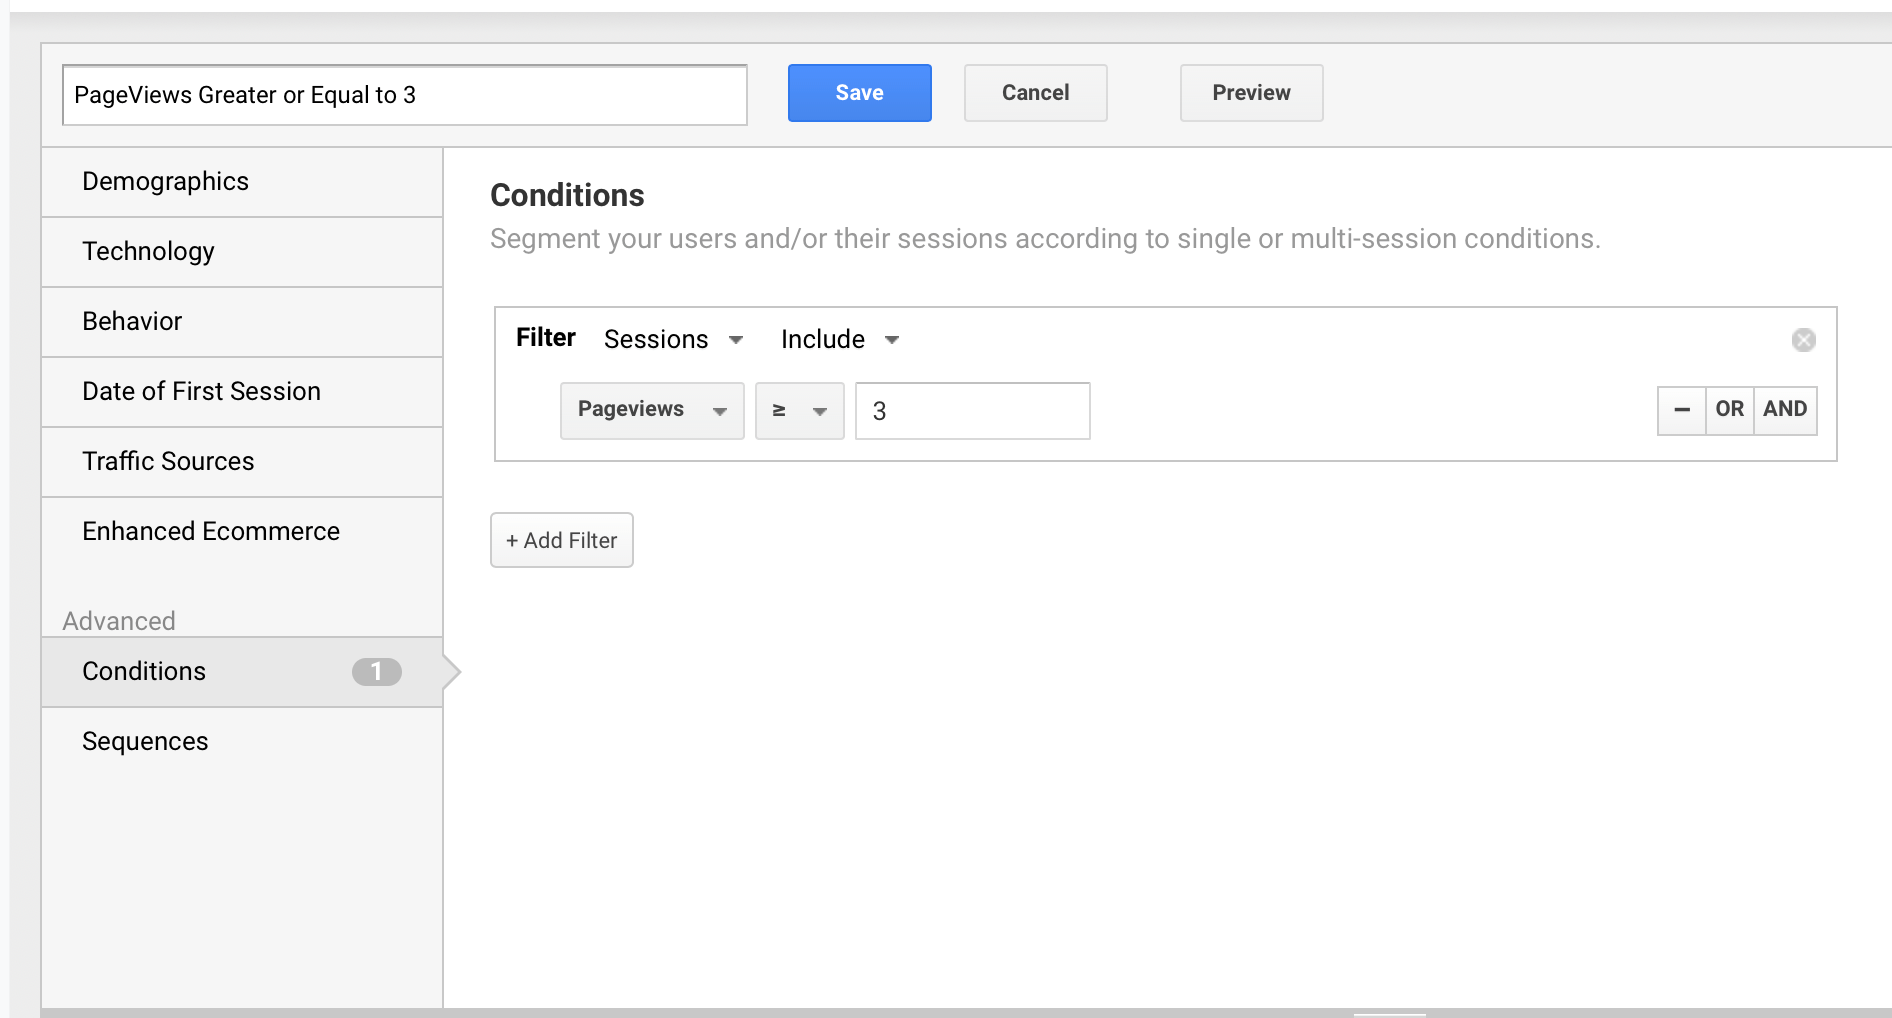
Task: Click the minus button to remove condition
Action: coord(1681,410)
